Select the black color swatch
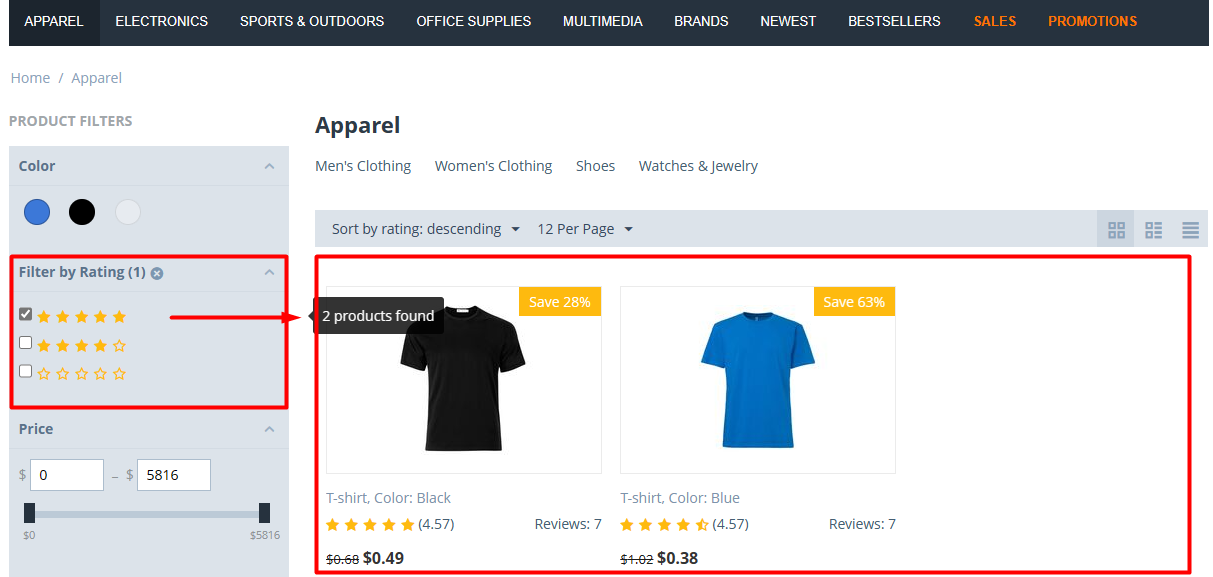 (x=82, y=212)
